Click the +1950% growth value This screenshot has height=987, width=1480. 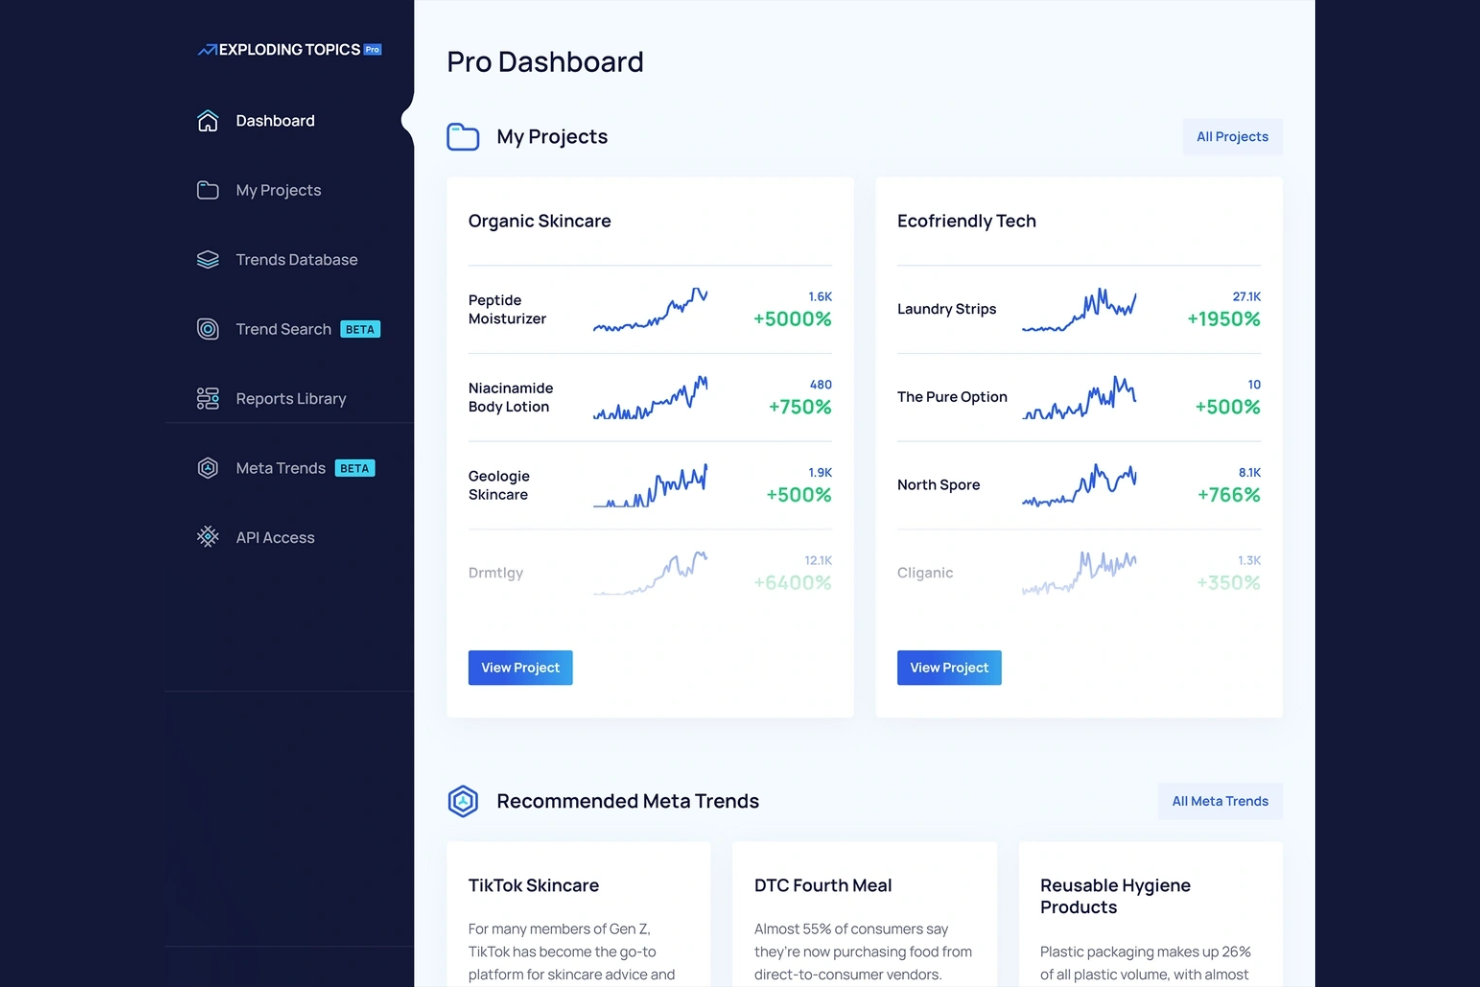(x=1223, y=319)
